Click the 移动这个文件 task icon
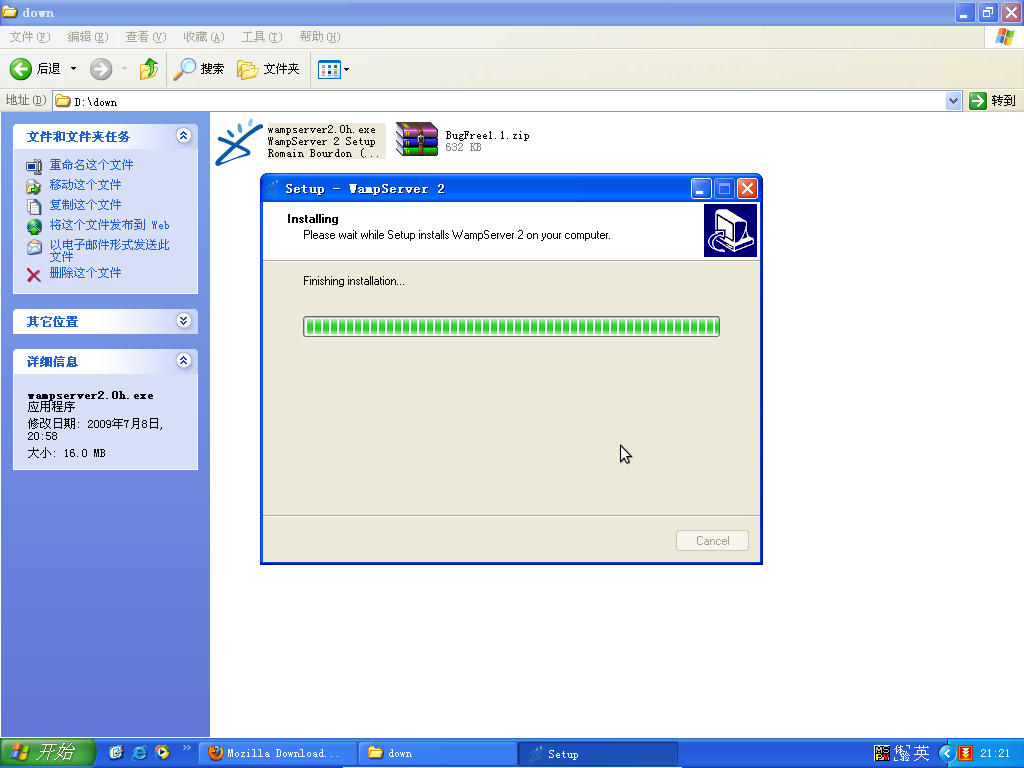Image resolution: width=1024 pixels, height=768 pixels. tap(34, 186)
